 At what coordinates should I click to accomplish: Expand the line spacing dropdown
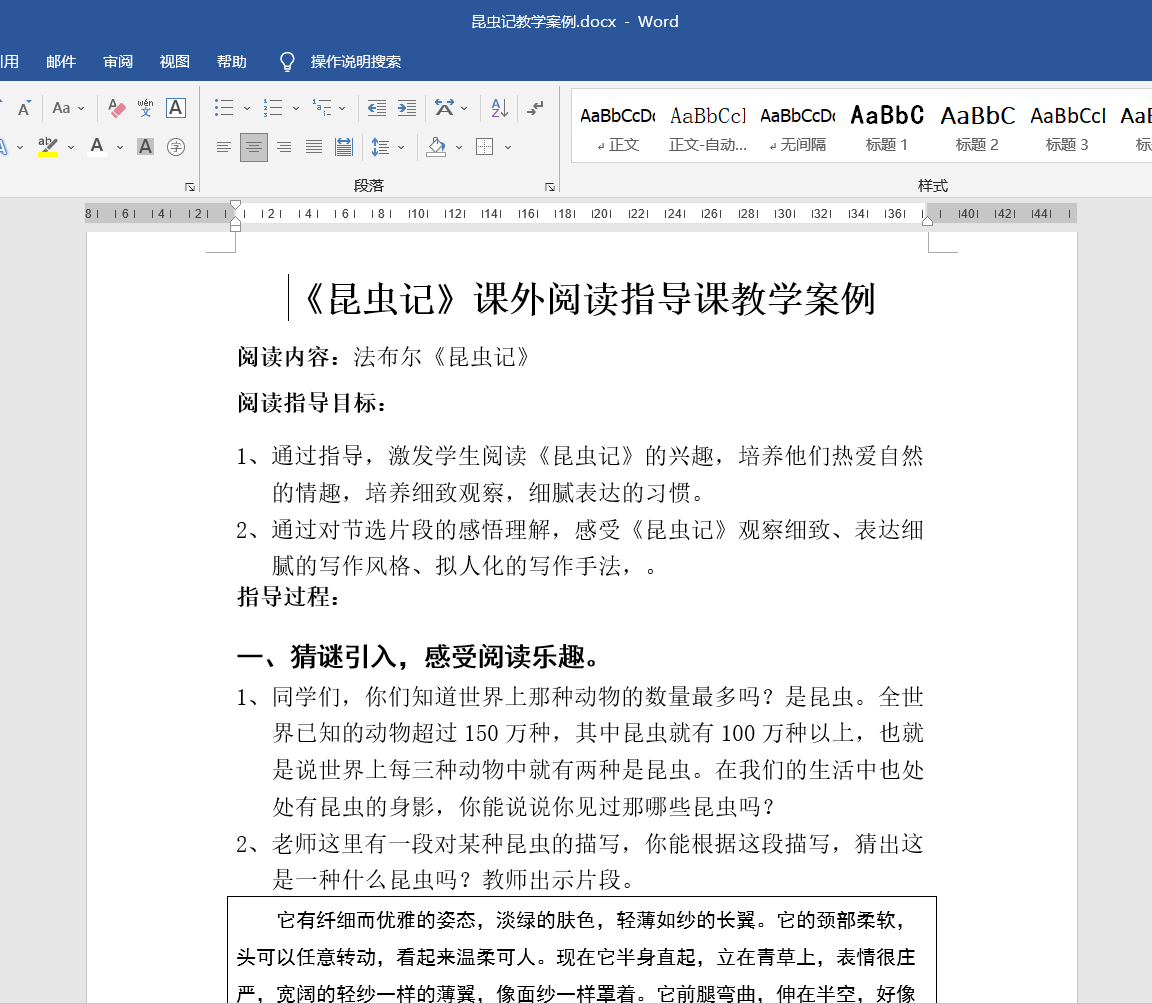(401, 147)
